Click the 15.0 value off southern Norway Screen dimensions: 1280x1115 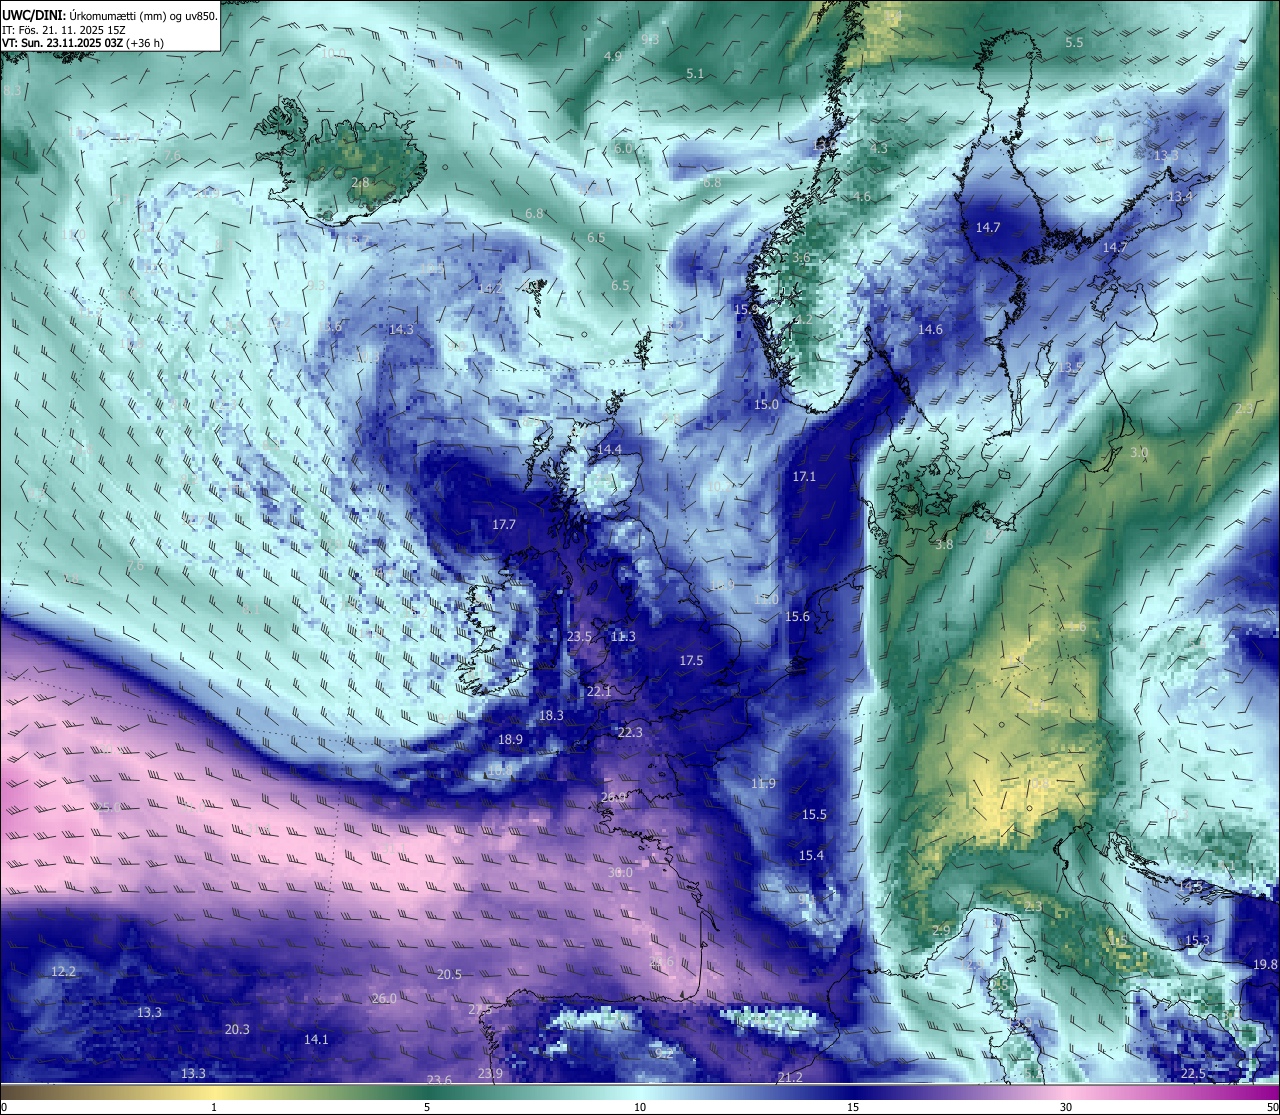[766, 405]
